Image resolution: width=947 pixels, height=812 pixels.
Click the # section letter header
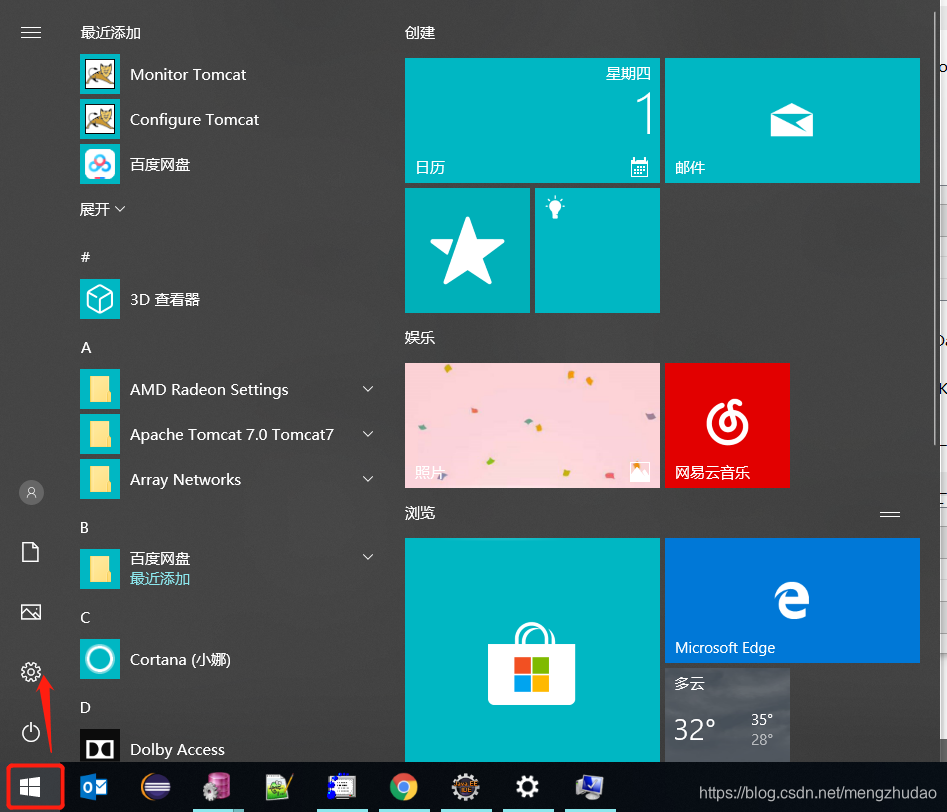(86, 257)
